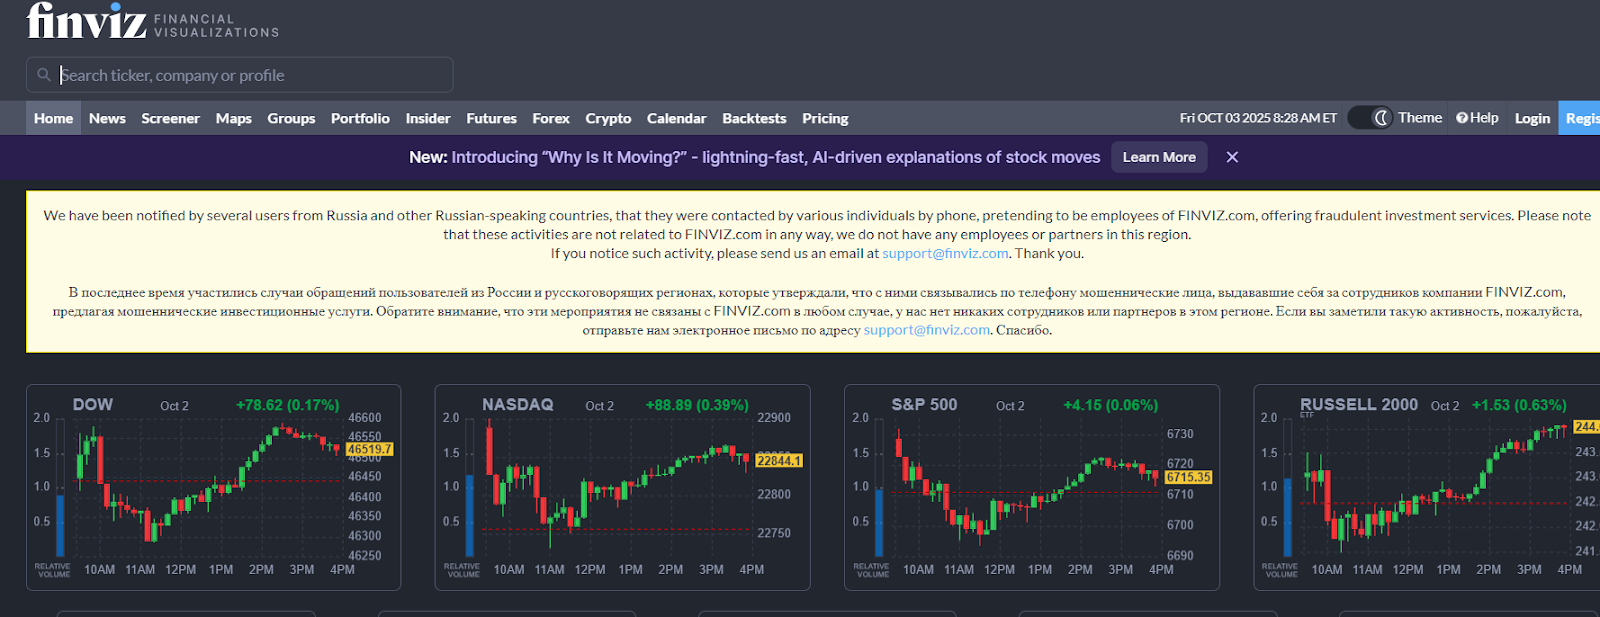Screen dimensions: 1600x617
Task: Click the NASDAQ change +88.89 (0.39%)
Action: (x=697, y=405)
